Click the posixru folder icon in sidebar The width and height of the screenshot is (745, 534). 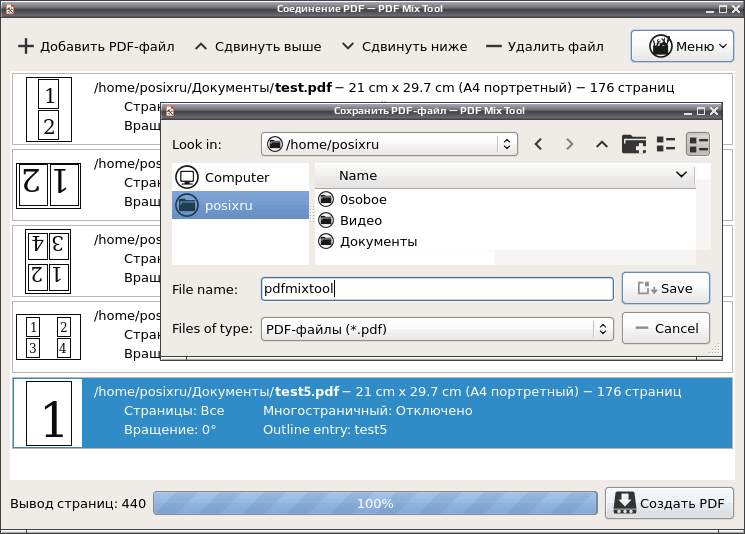click(x=187, y=205)
